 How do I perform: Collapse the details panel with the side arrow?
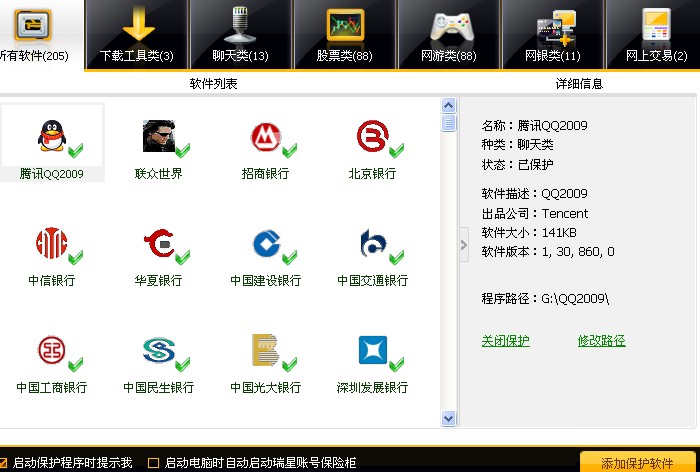(x=464, y=245)
